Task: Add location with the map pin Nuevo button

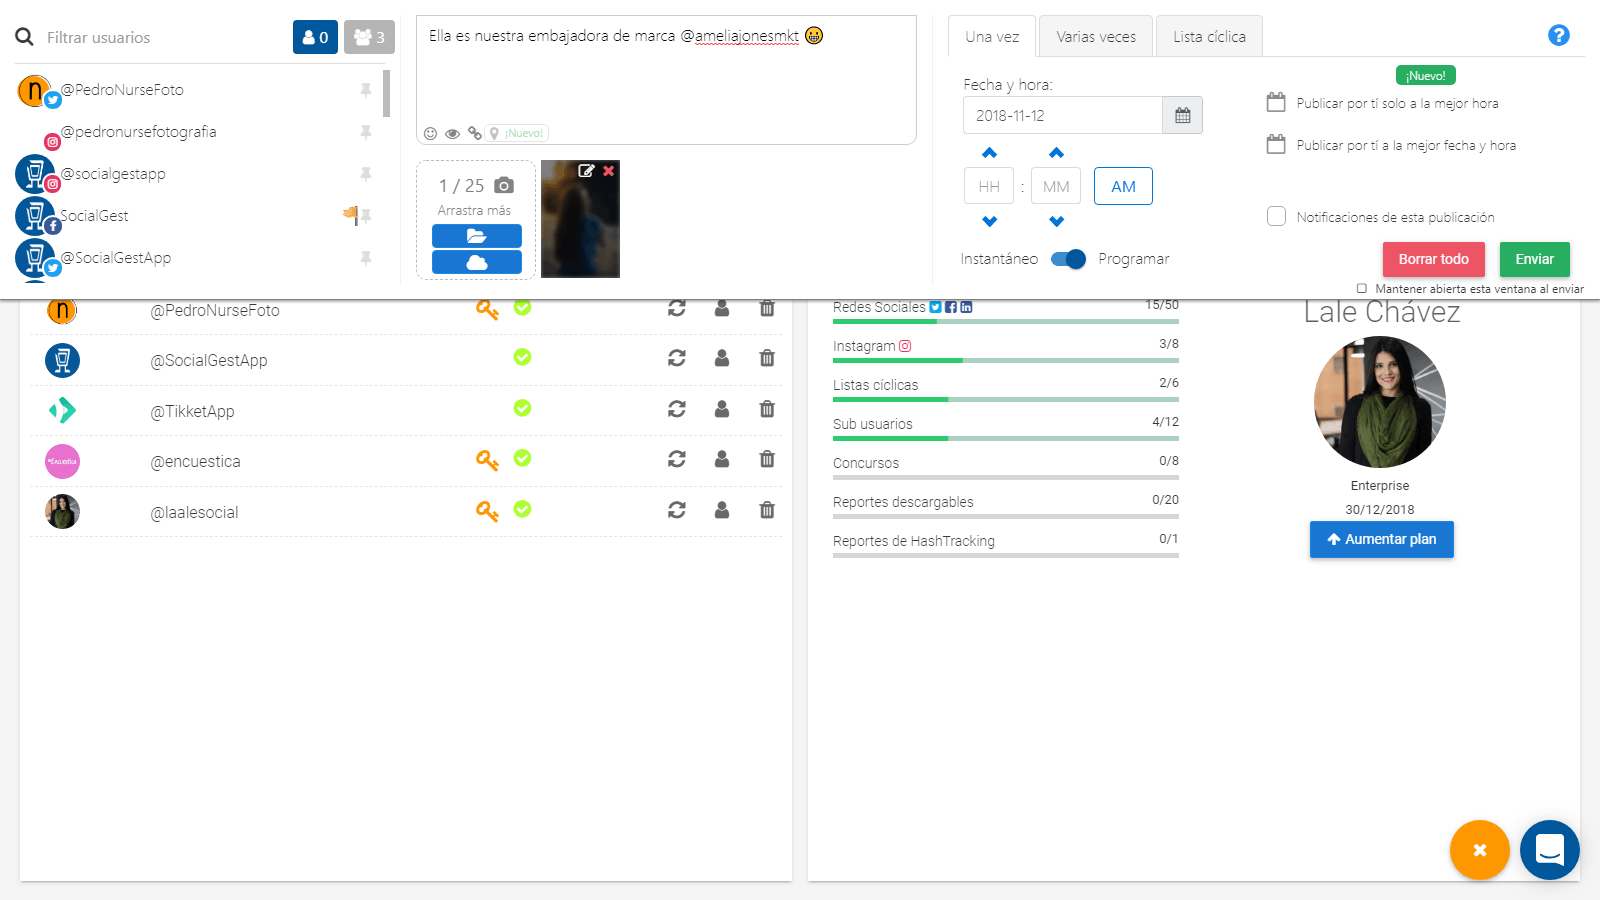Action: pos(516,133)
